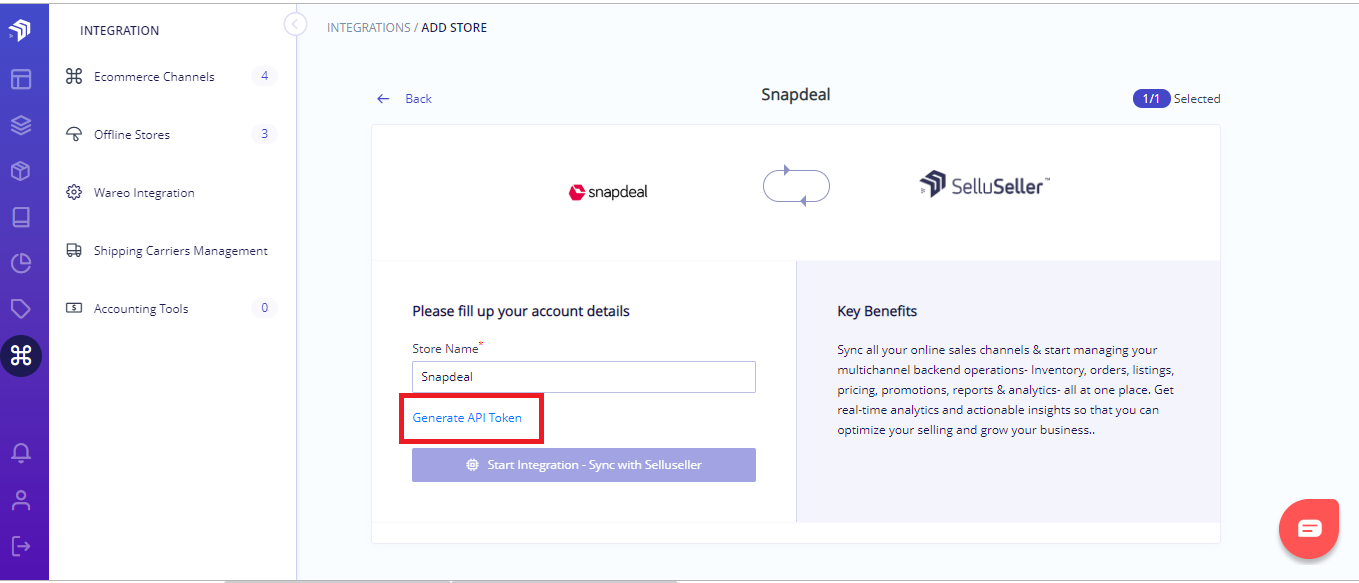Image resolution: width=1359 pixels, height=583 pixels.
Task: Select the price tag icon in the sidebar
Action: click(x=21, y=309)
